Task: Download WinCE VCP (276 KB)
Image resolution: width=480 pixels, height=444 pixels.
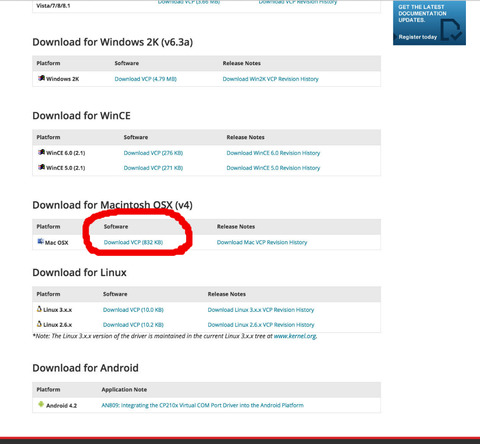Action: click(x=153, y=153)
